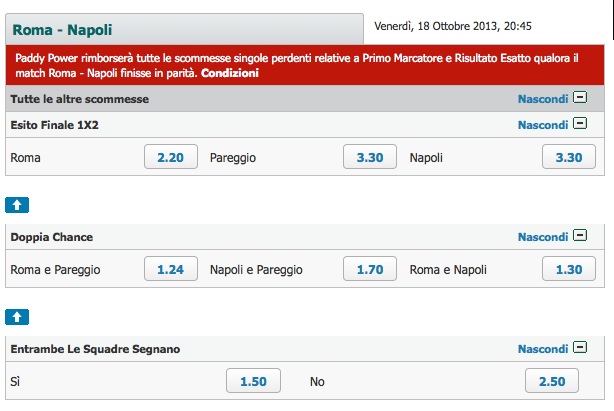Select No odds 2.50 both teams score

(x=552, y=381)
